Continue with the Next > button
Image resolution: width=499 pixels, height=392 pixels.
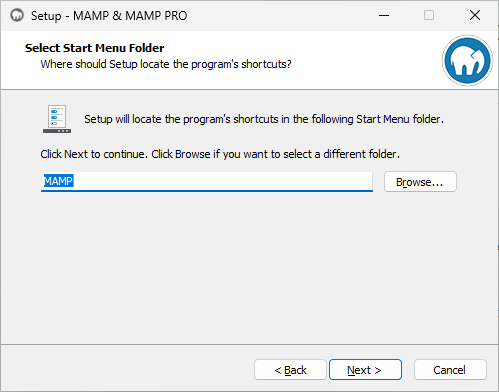[x=365, y=370]
